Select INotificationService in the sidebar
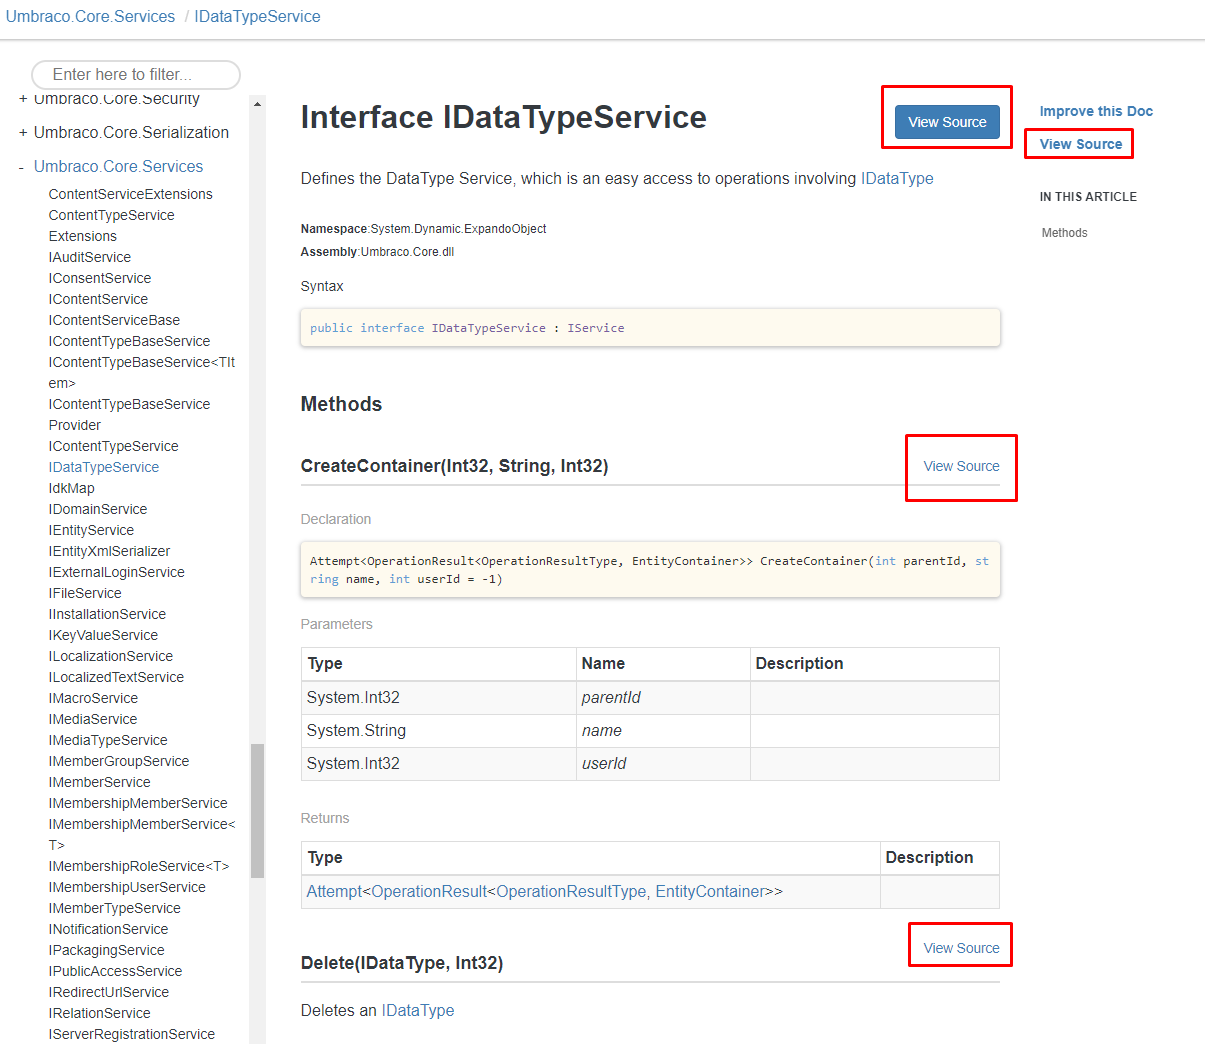Viewport: 1205px width, 1044px height. [x=108, y=928]
